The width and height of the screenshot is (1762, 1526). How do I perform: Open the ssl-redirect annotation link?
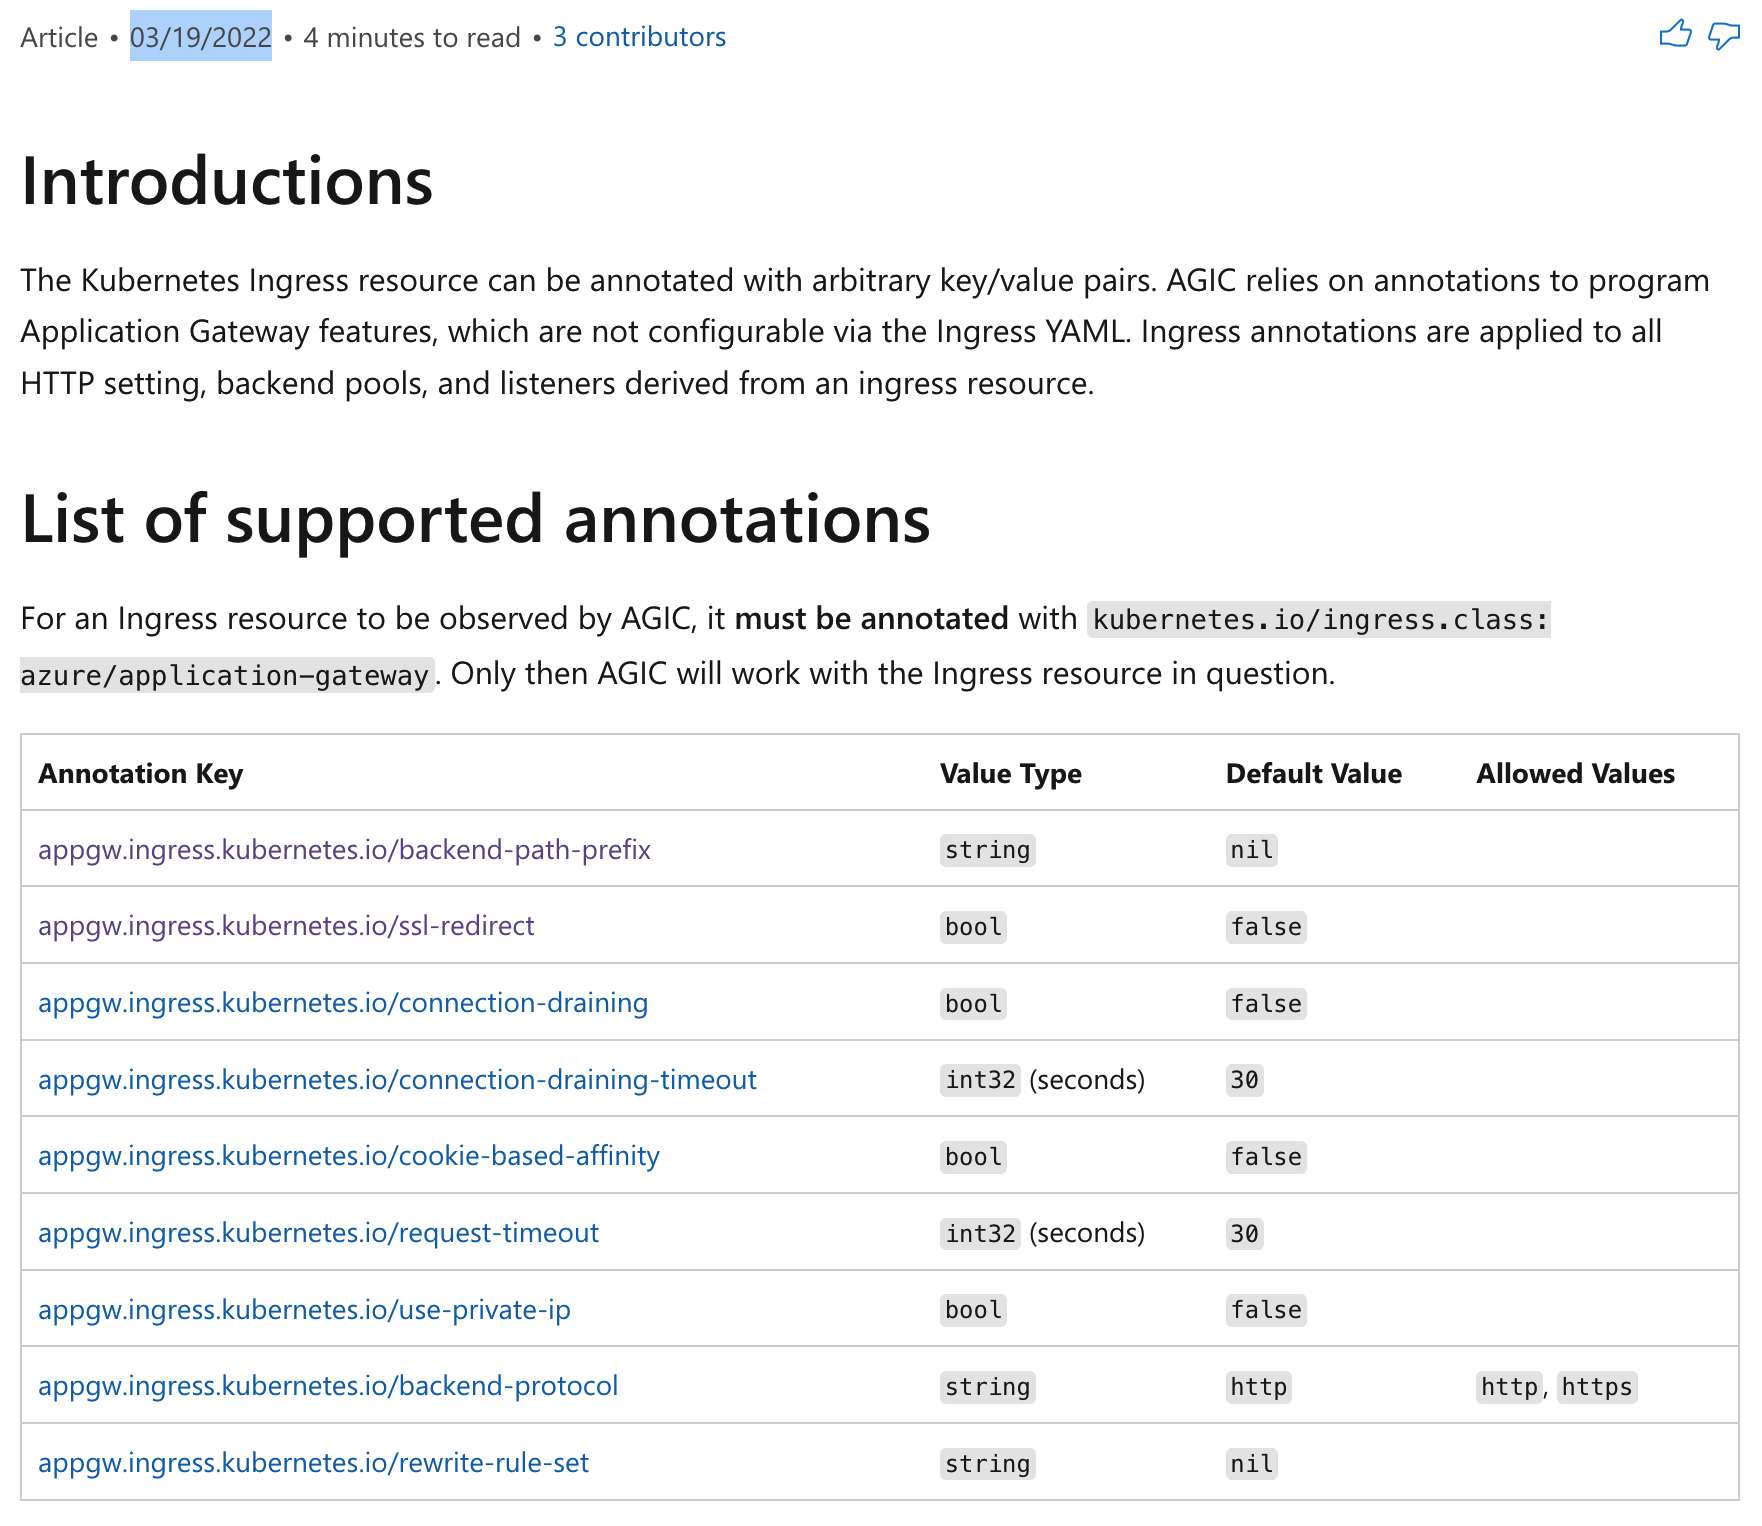click(286, 926)
